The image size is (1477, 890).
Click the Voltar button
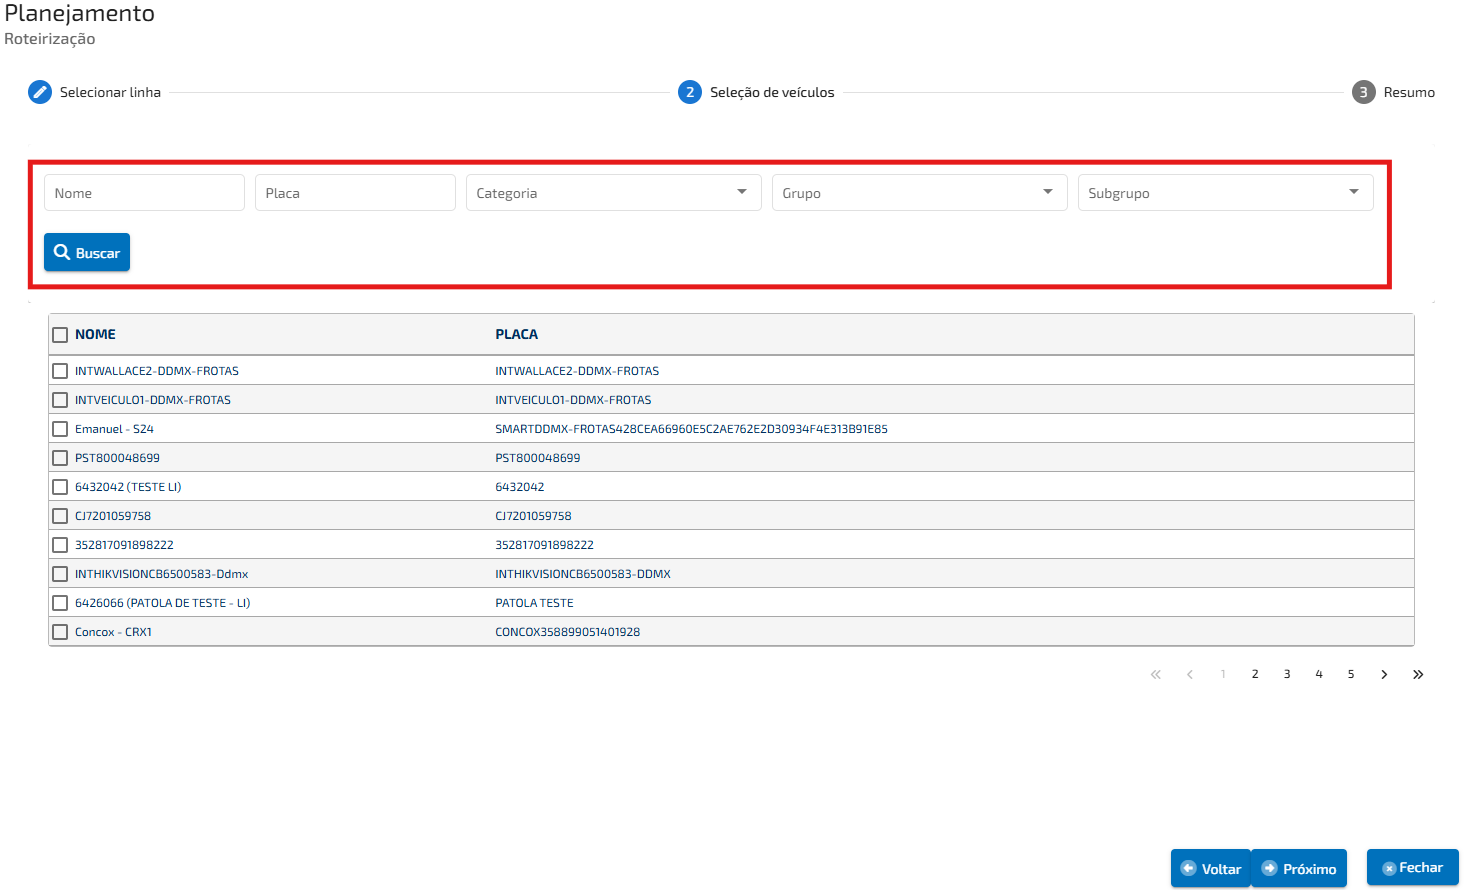coord(1211,868)
